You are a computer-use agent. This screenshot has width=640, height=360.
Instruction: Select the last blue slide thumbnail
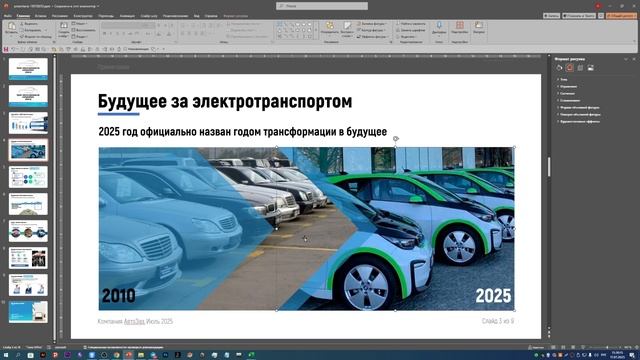tap(28, 312)
